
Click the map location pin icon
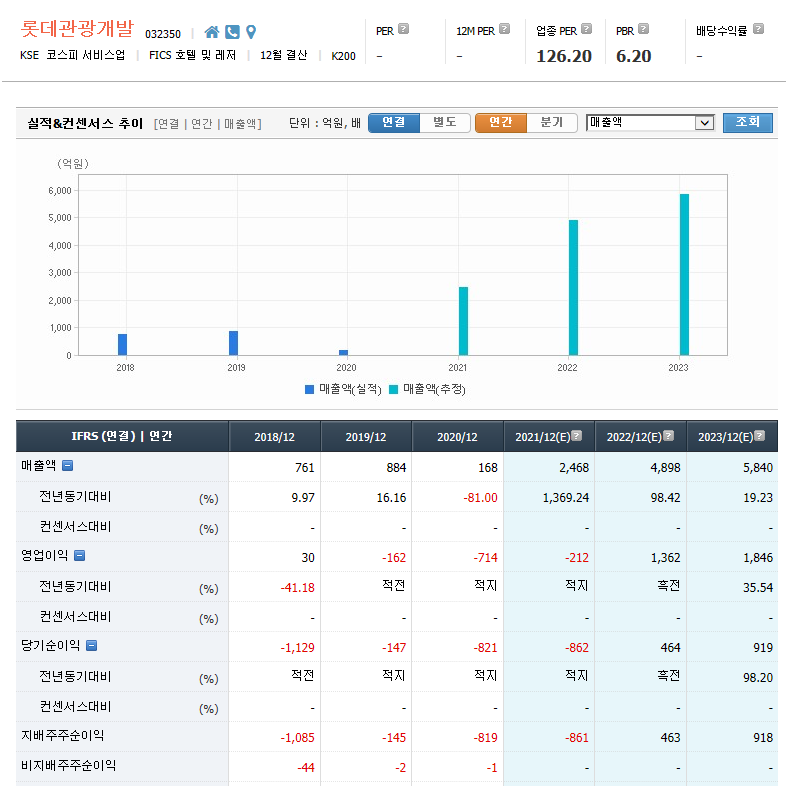(251, 32)
